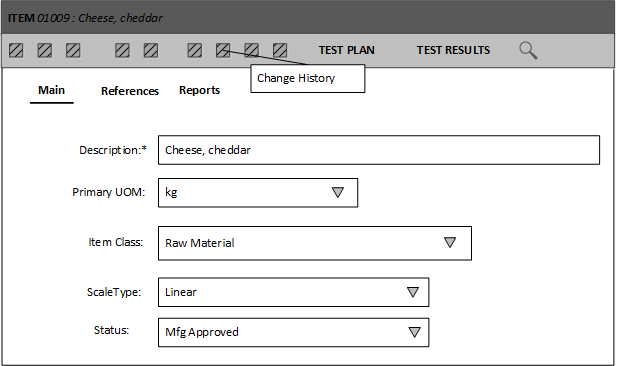Click second icon of the second toolbar group

(x=151, y=50)
